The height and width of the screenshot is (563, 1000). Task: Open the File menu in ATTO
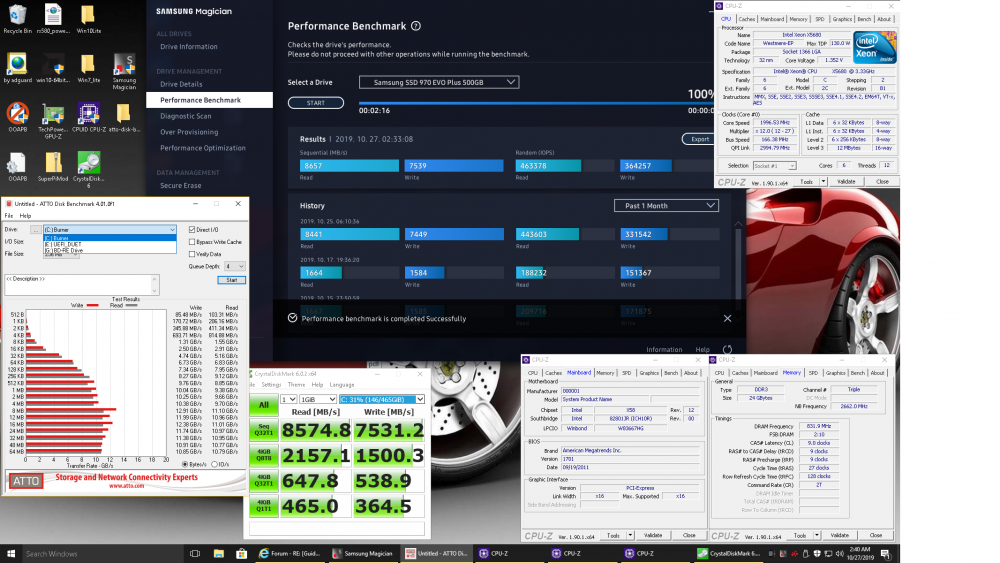pyautogui.click(x=9, y=216)
